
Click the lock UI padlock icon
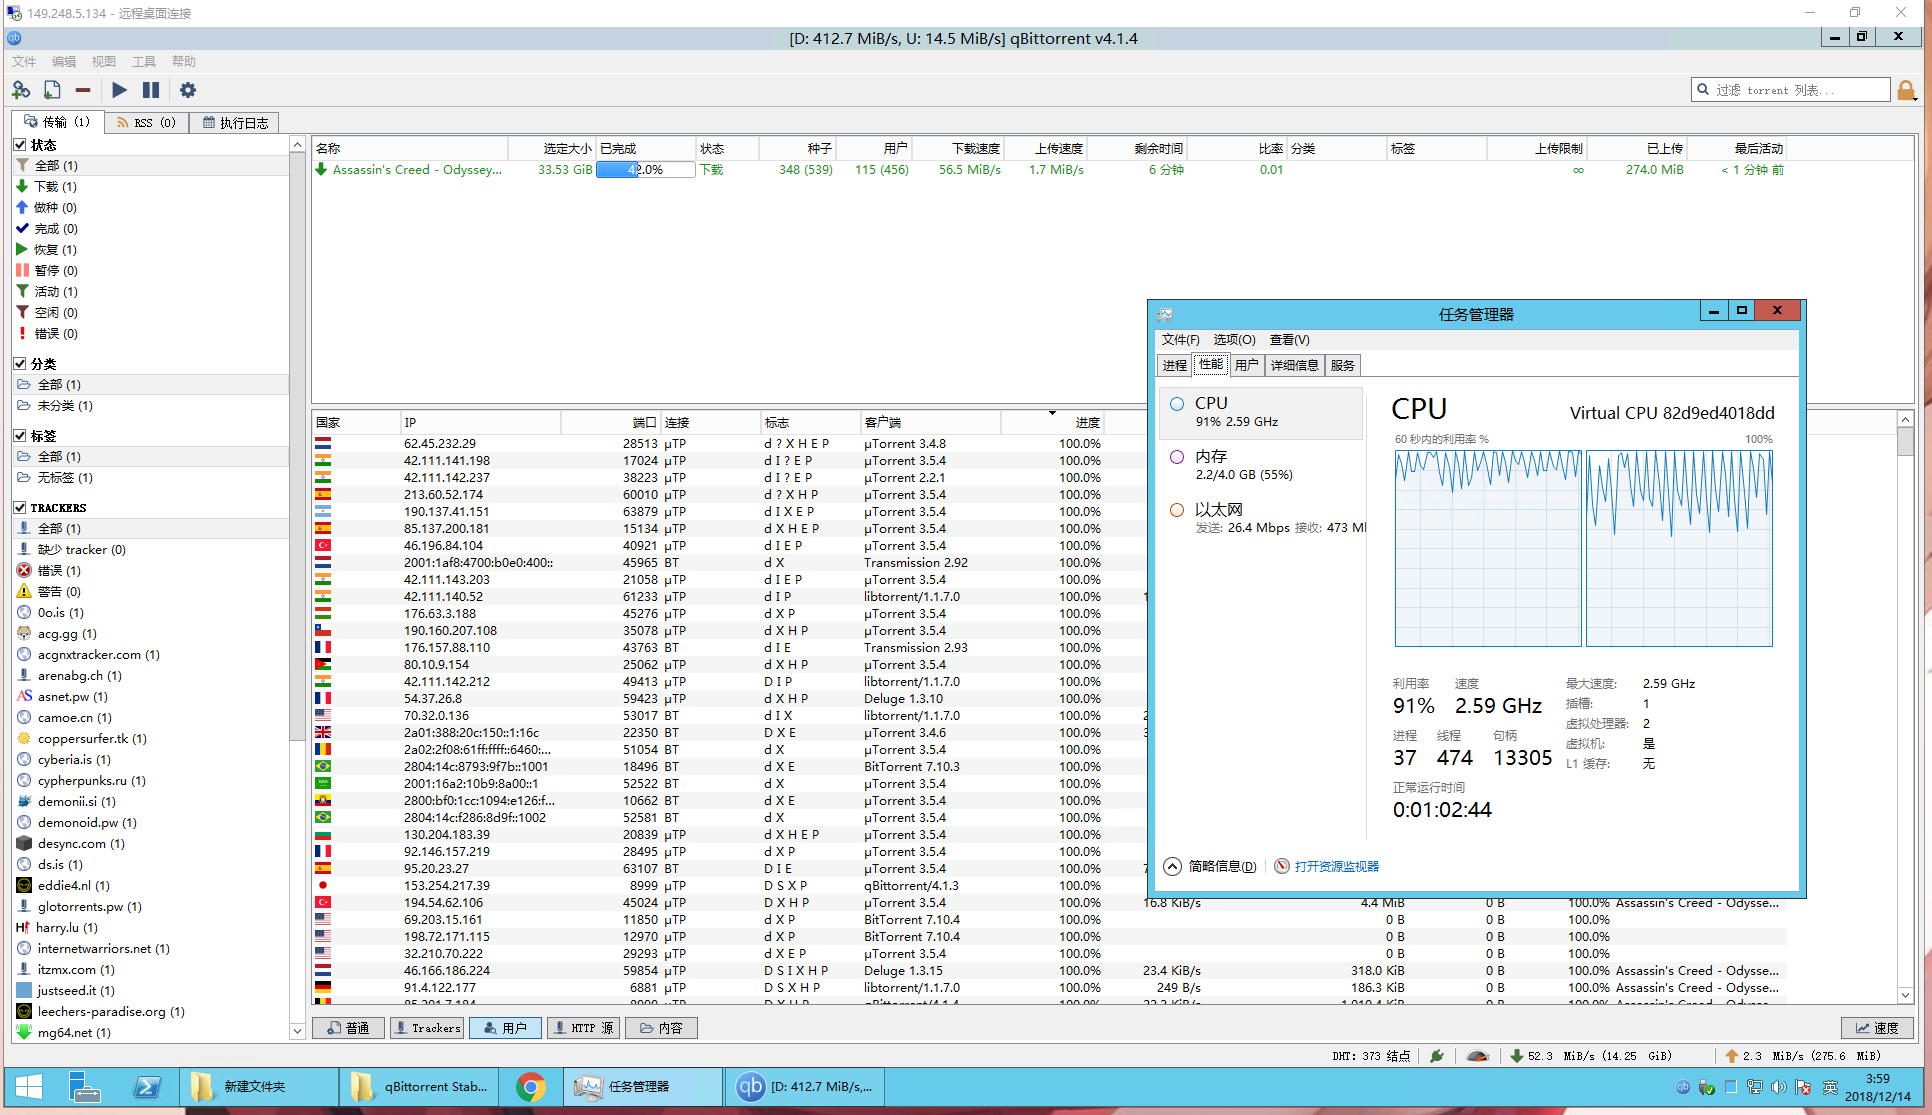pos(1906,91)
